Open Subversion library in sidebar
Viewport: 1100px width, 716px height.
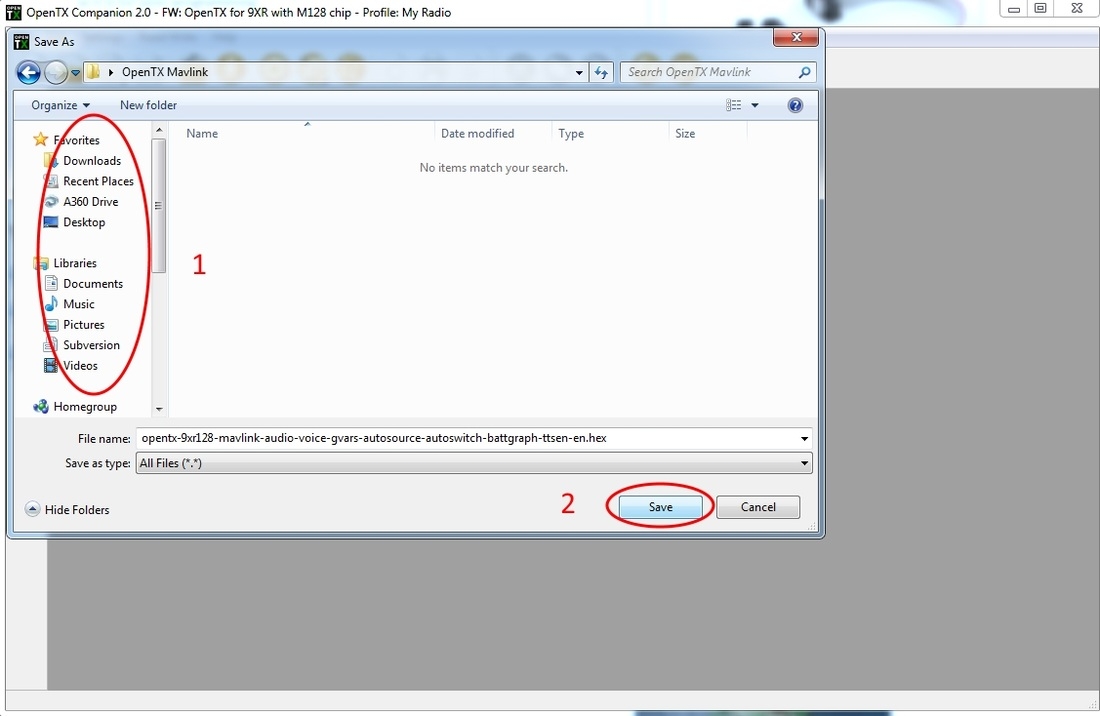point(91,345)
